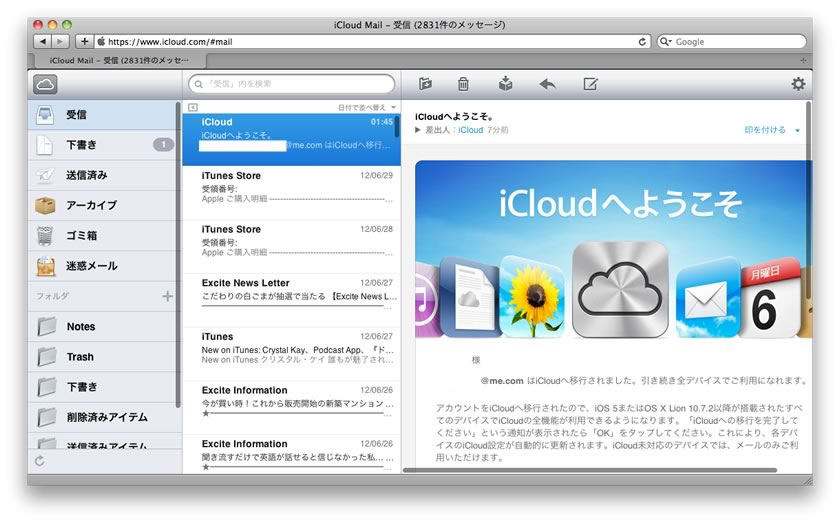This screenshot has height=523, width=840.
Task: Click the reply arrow icon
Action: click(547, 84)
